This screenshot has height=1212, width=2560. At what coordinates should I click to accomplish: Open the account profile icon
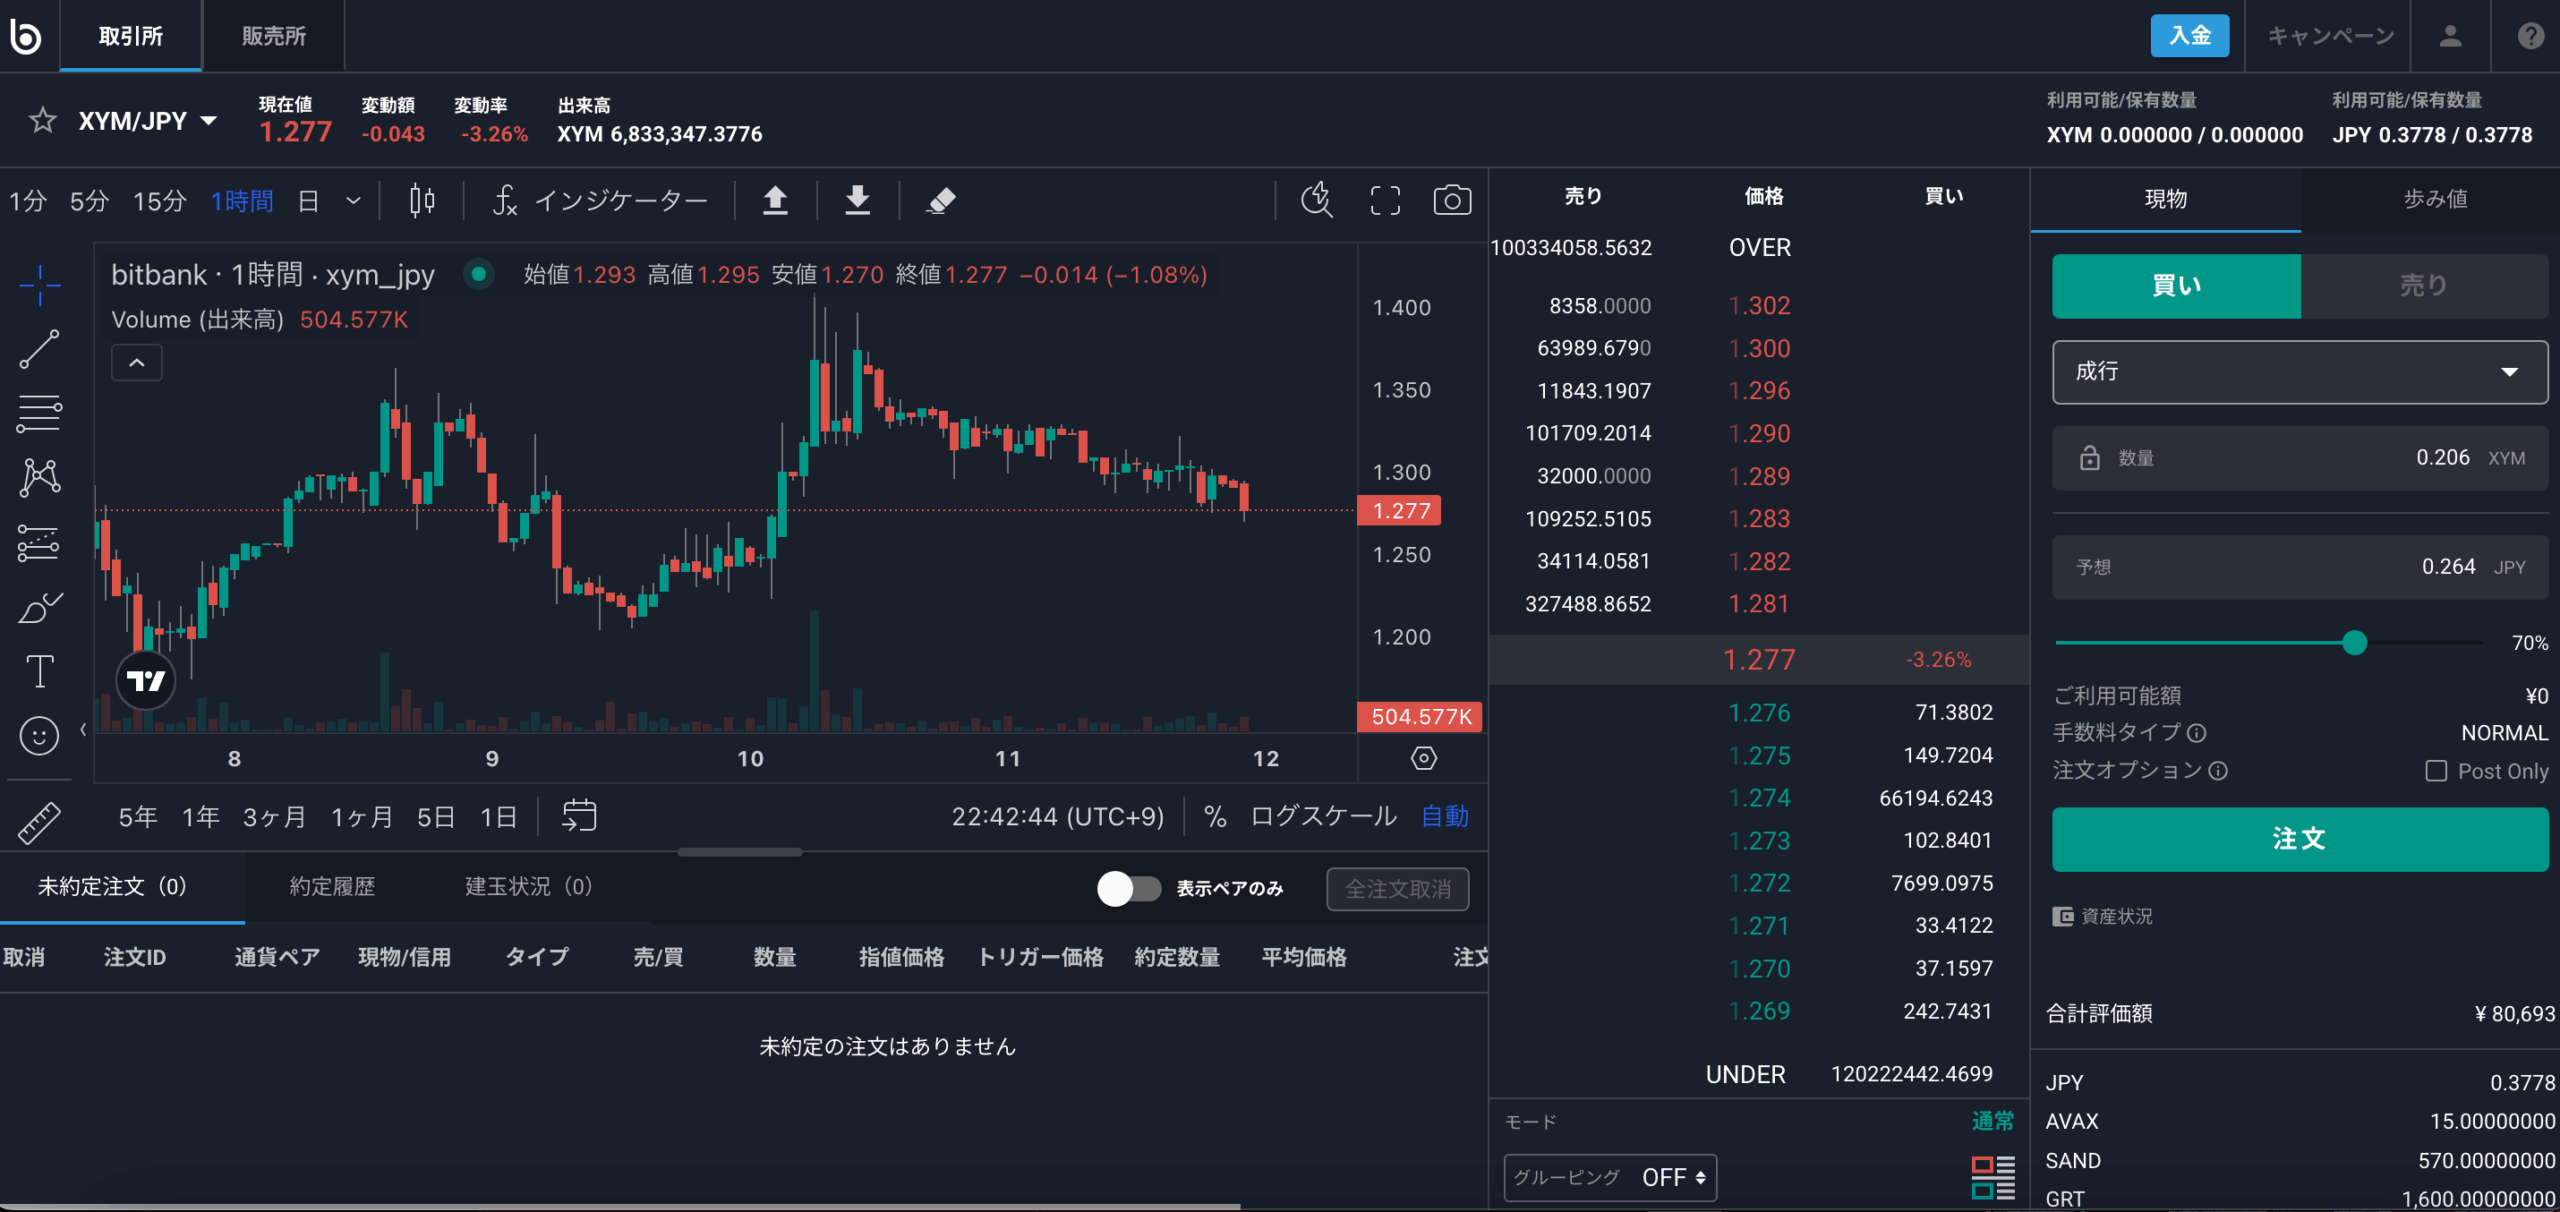pyautogui.click(x=2450, y=36)
